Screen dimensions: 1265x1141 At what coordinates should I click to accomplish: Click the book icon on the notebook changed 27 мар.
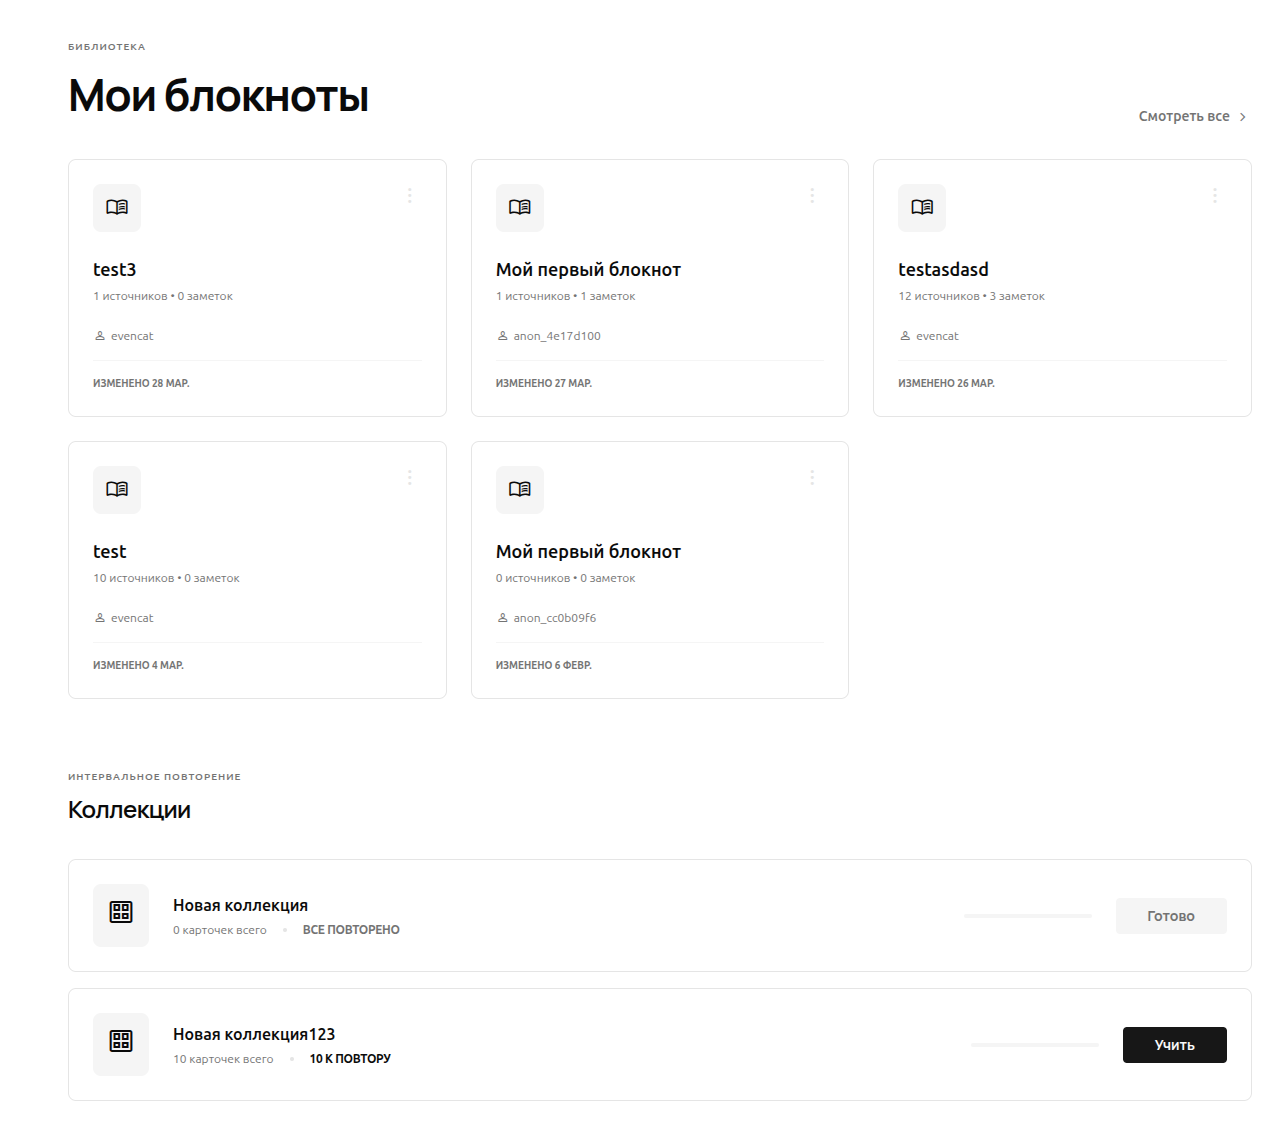point(520,207)
